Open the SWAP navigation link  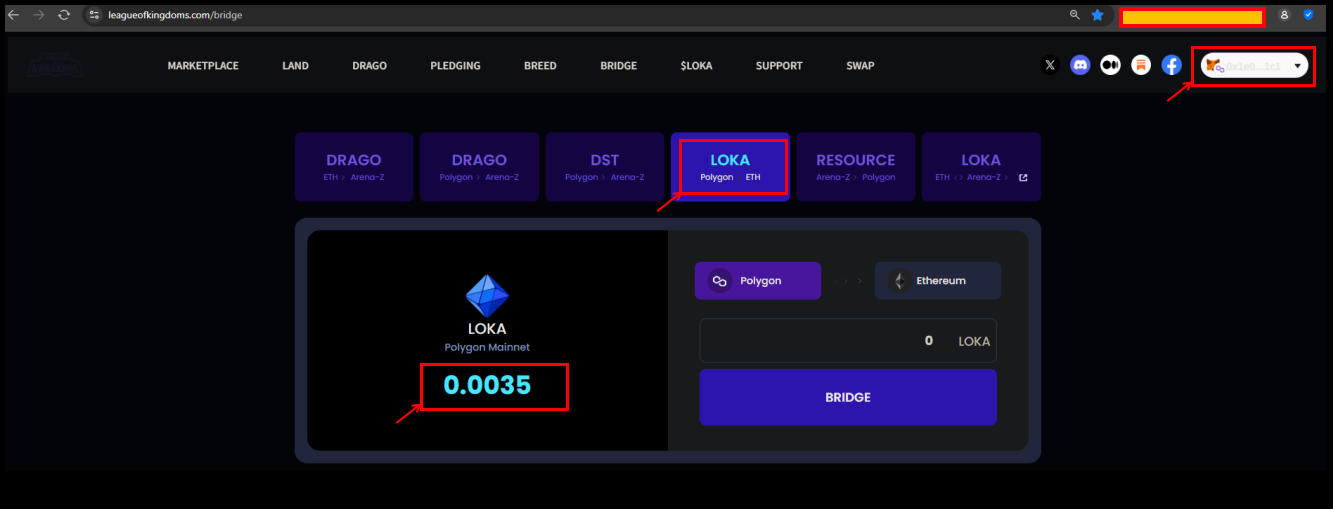pos(860,66)
